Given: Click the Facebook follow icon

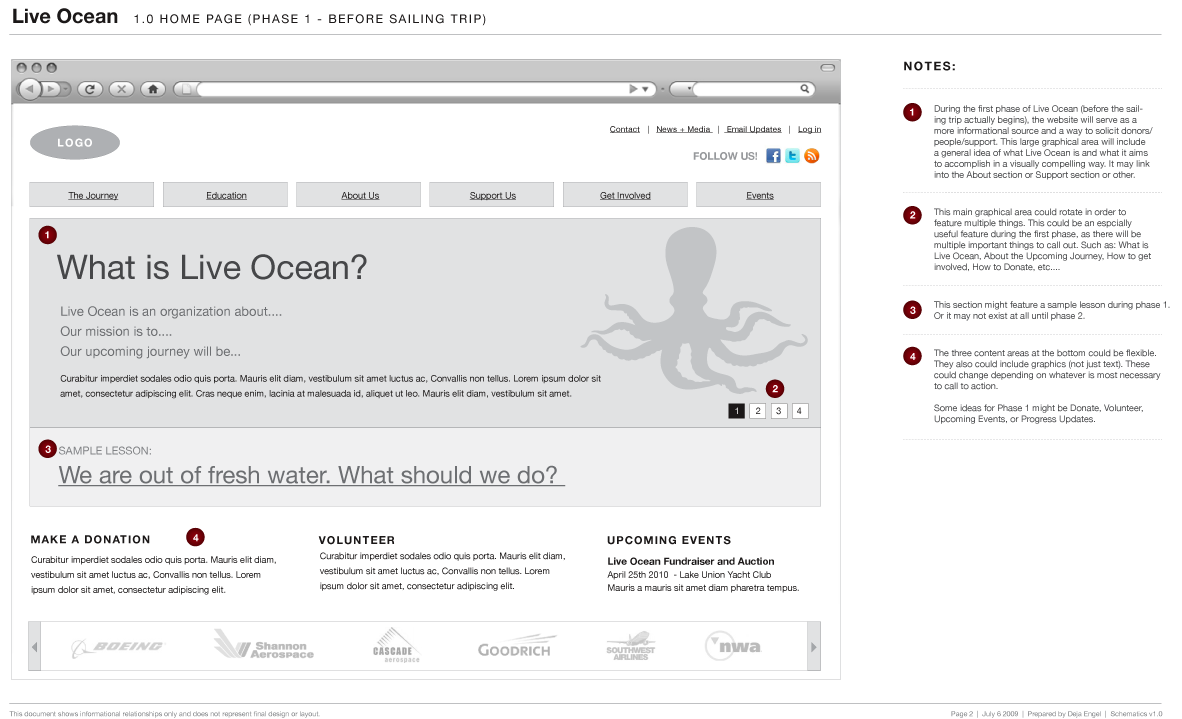Looking at the screenshot, I should click(773, 156).
